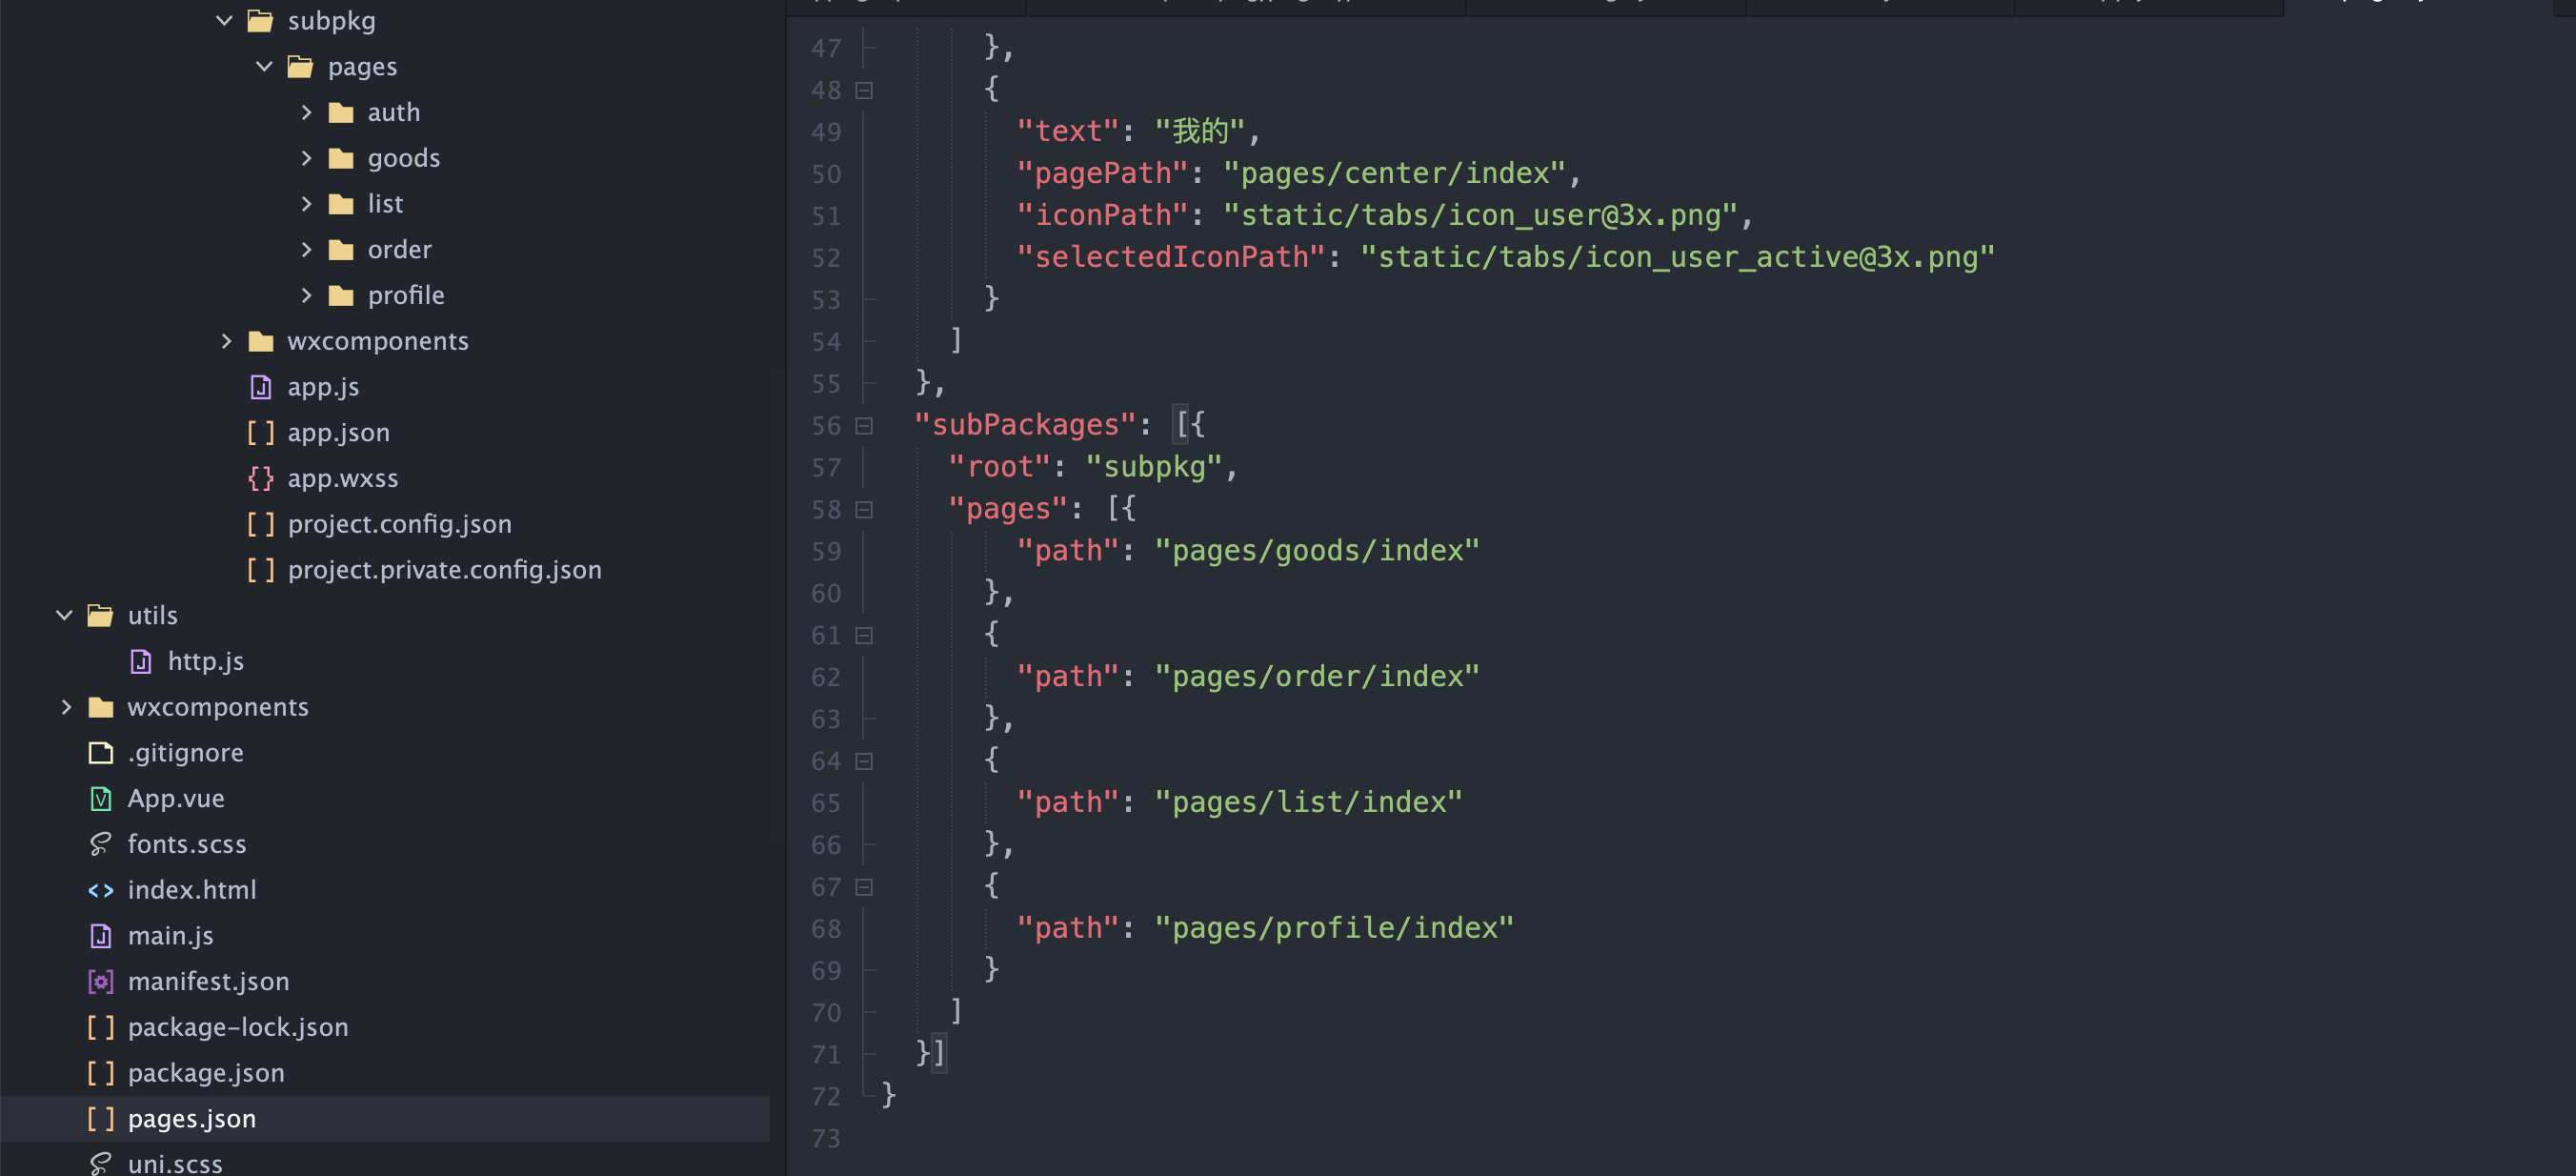
Task: Open main.js file
Action: tap(170, 935)
